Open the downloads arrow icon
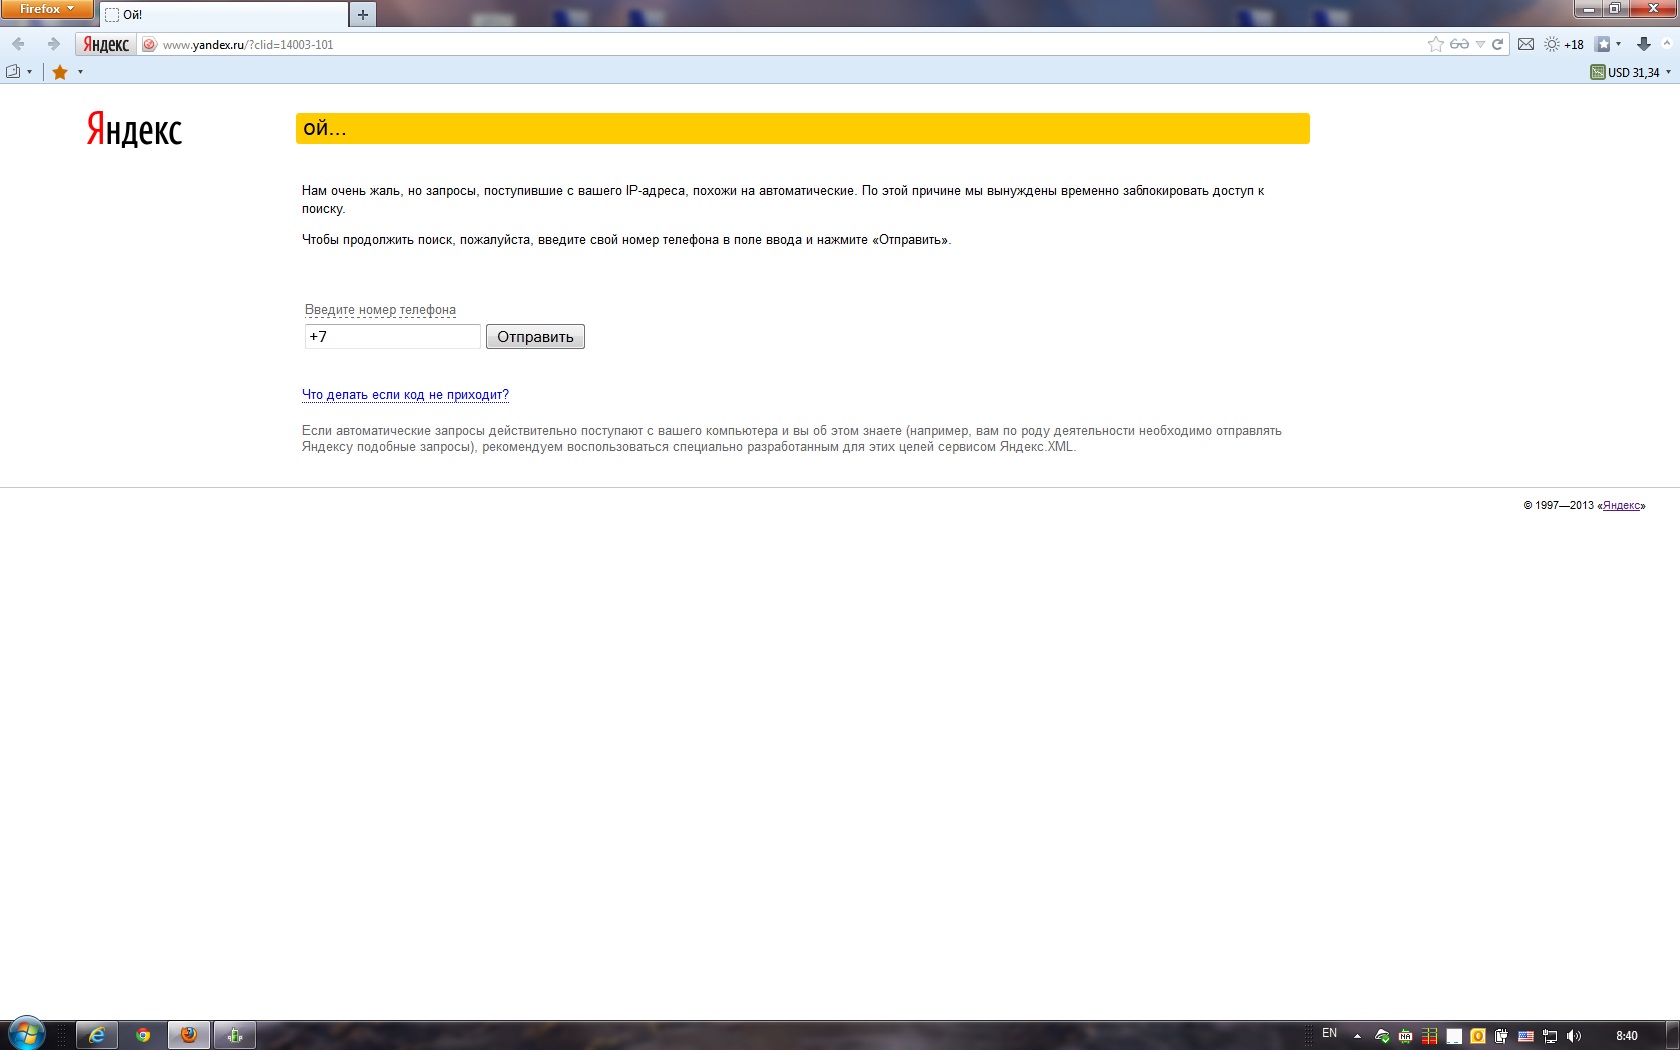 1643,44
